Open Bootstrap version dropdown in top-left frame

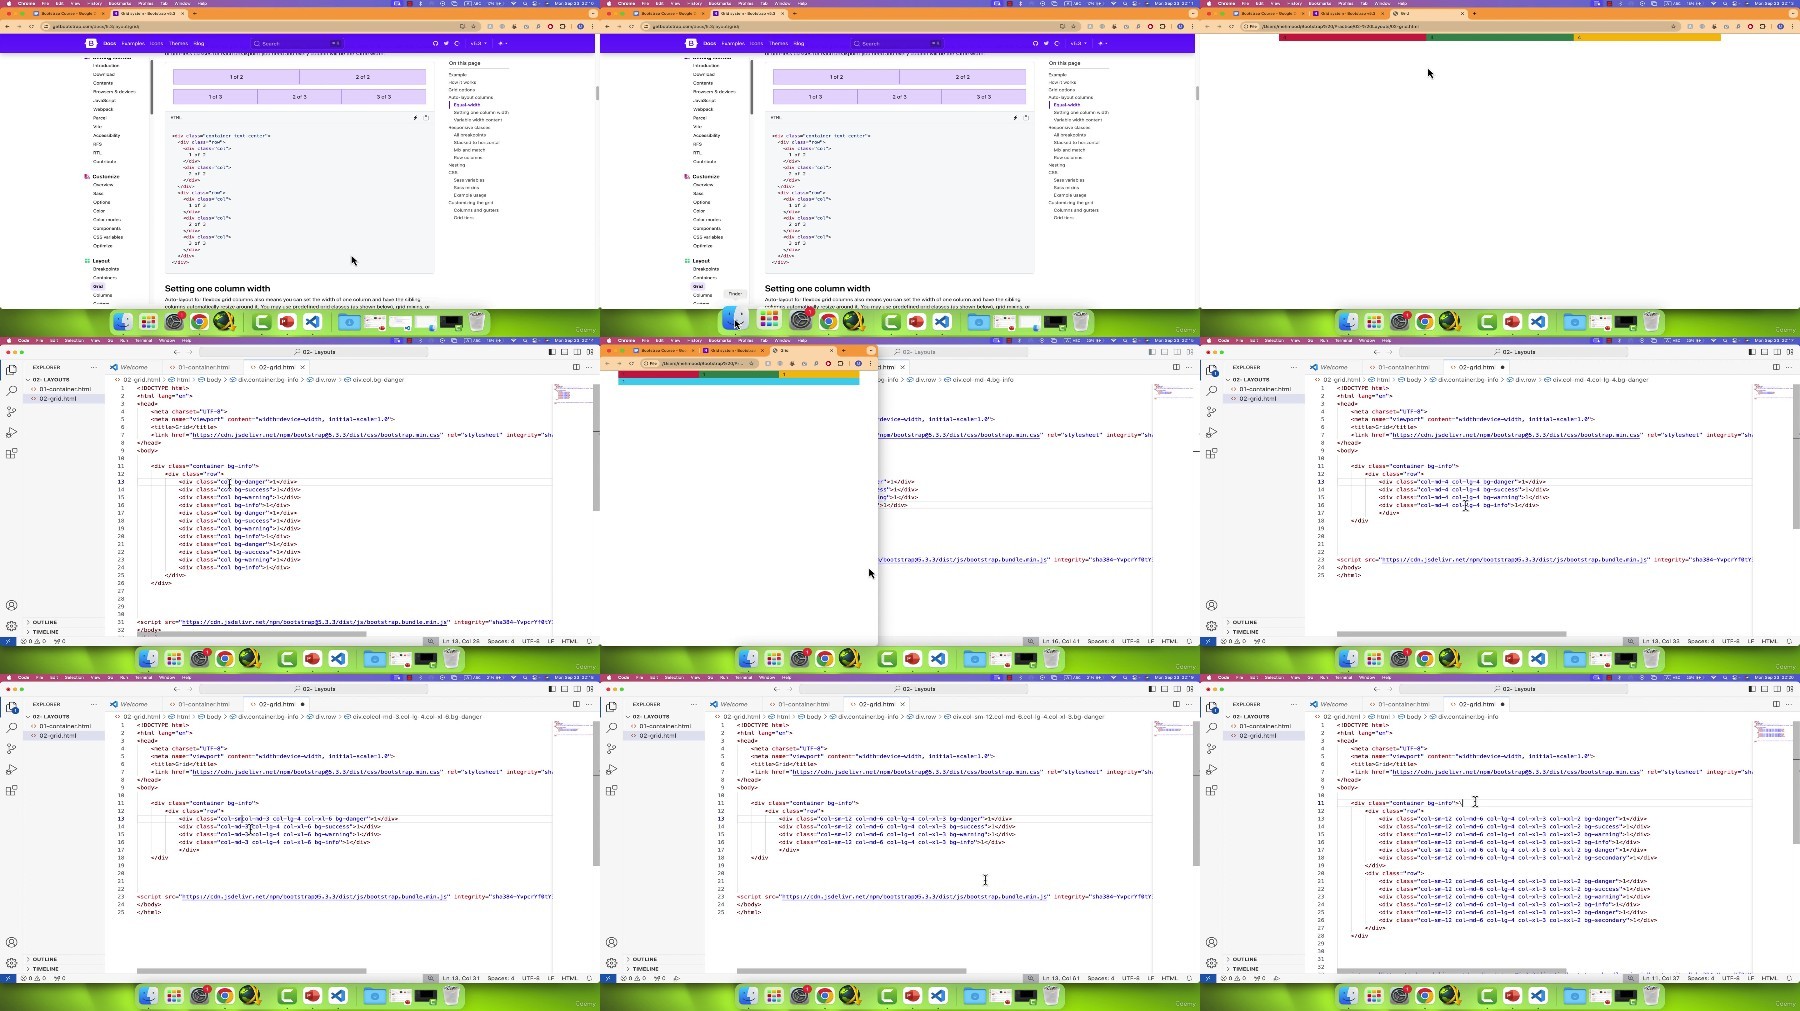tap(478, 43)
